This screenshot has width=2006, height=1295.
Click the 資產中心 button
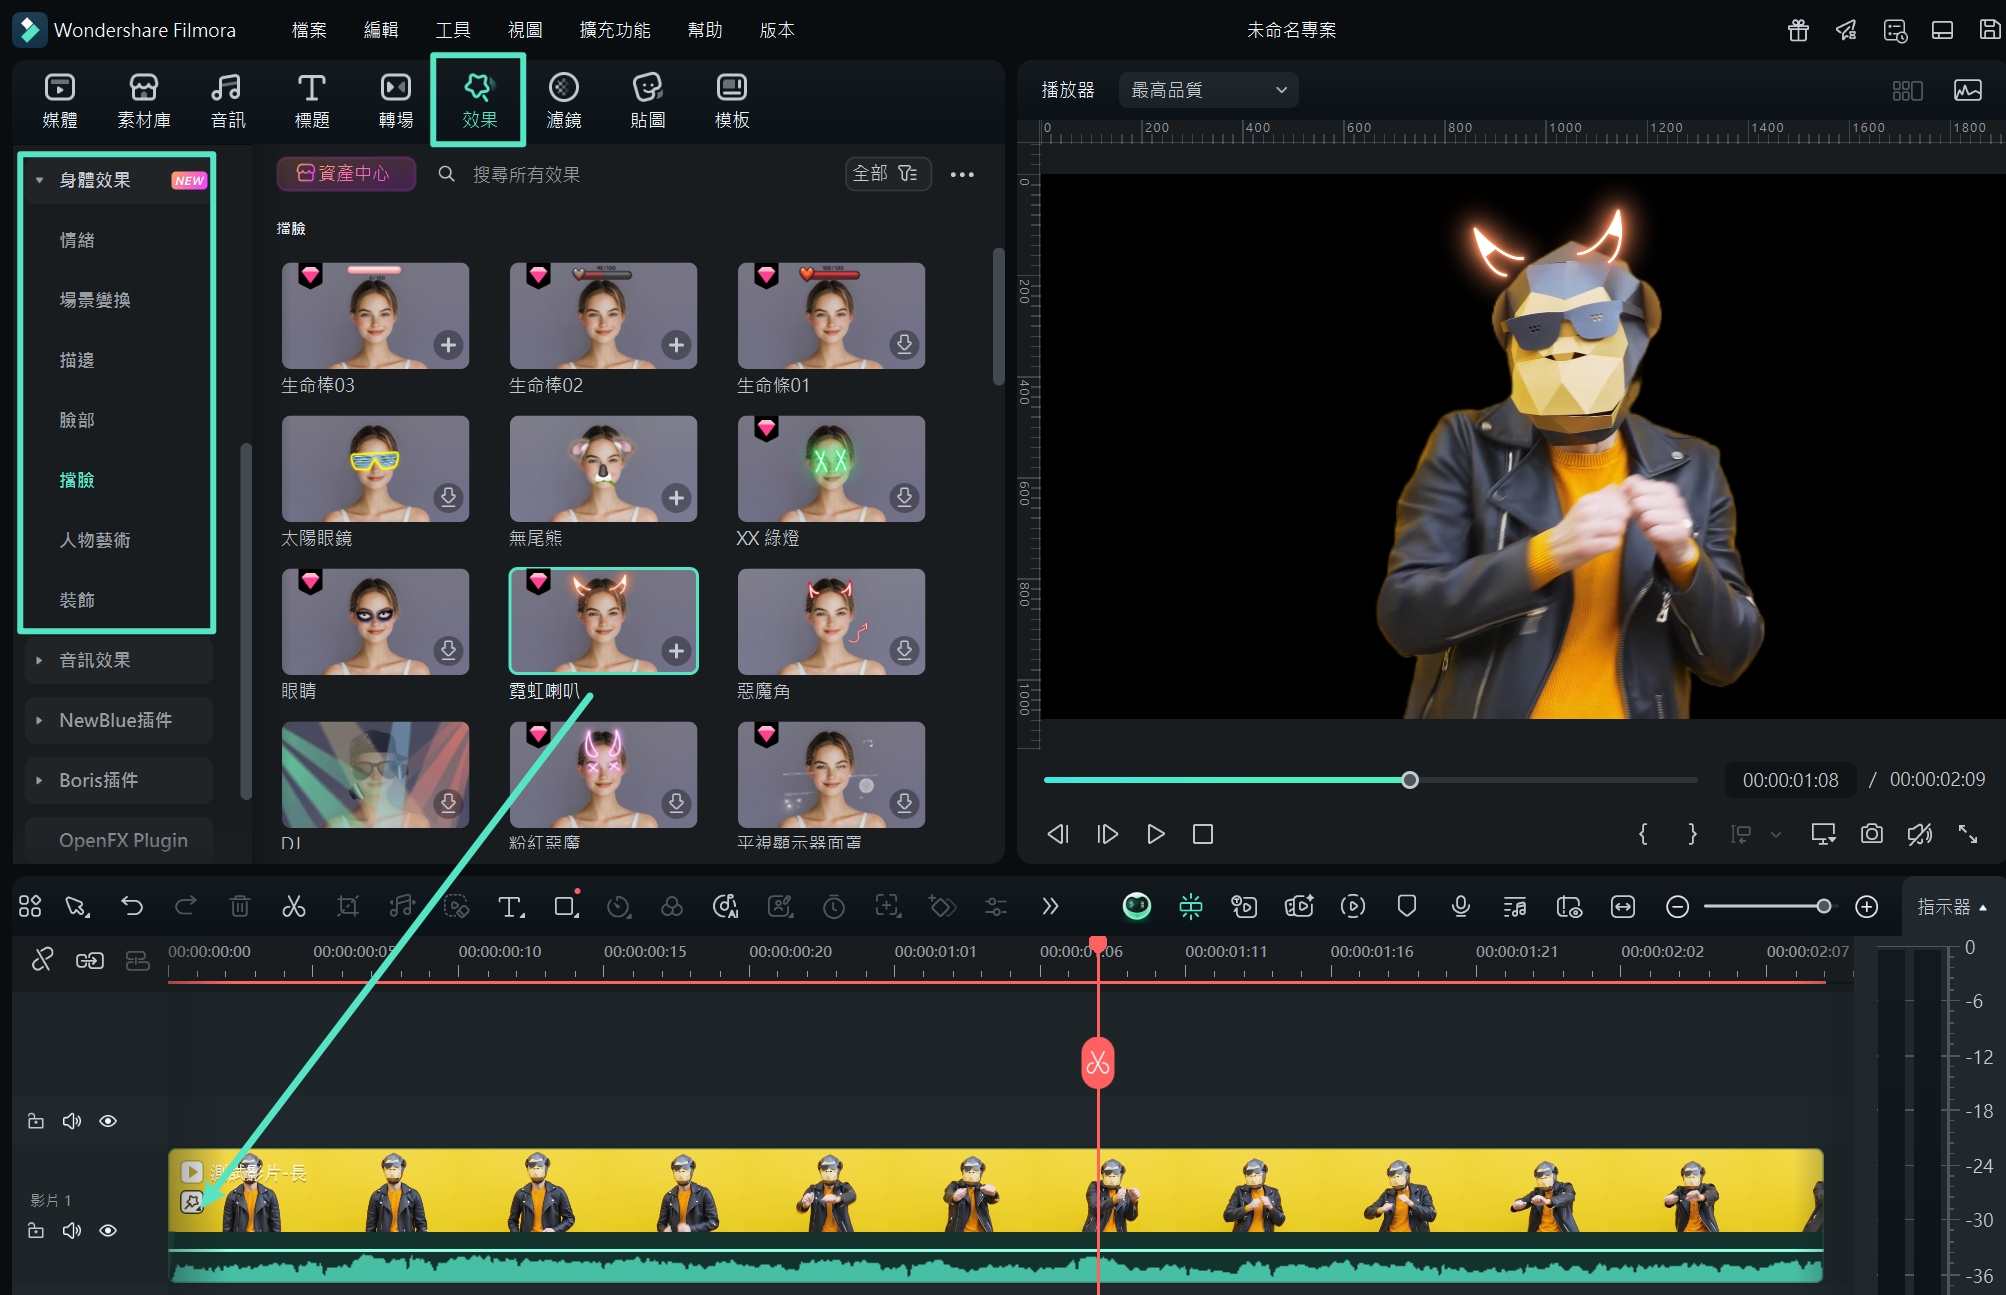point(345,174)
